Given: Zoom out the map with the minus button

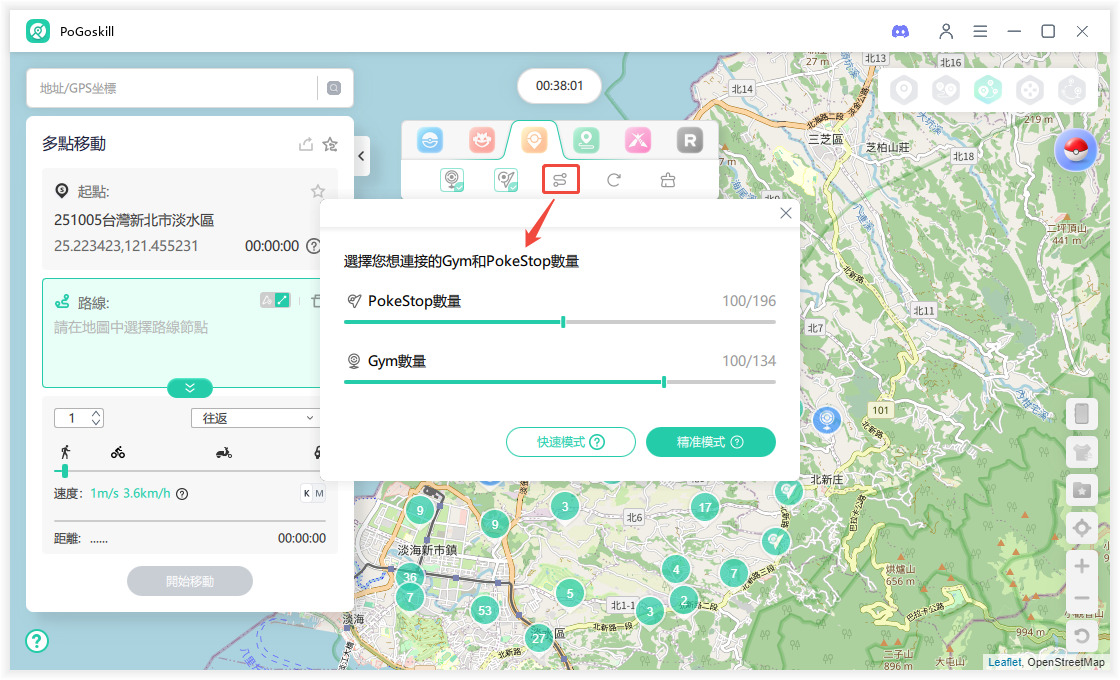Looking at the screenshot, I should point(1081,598).
